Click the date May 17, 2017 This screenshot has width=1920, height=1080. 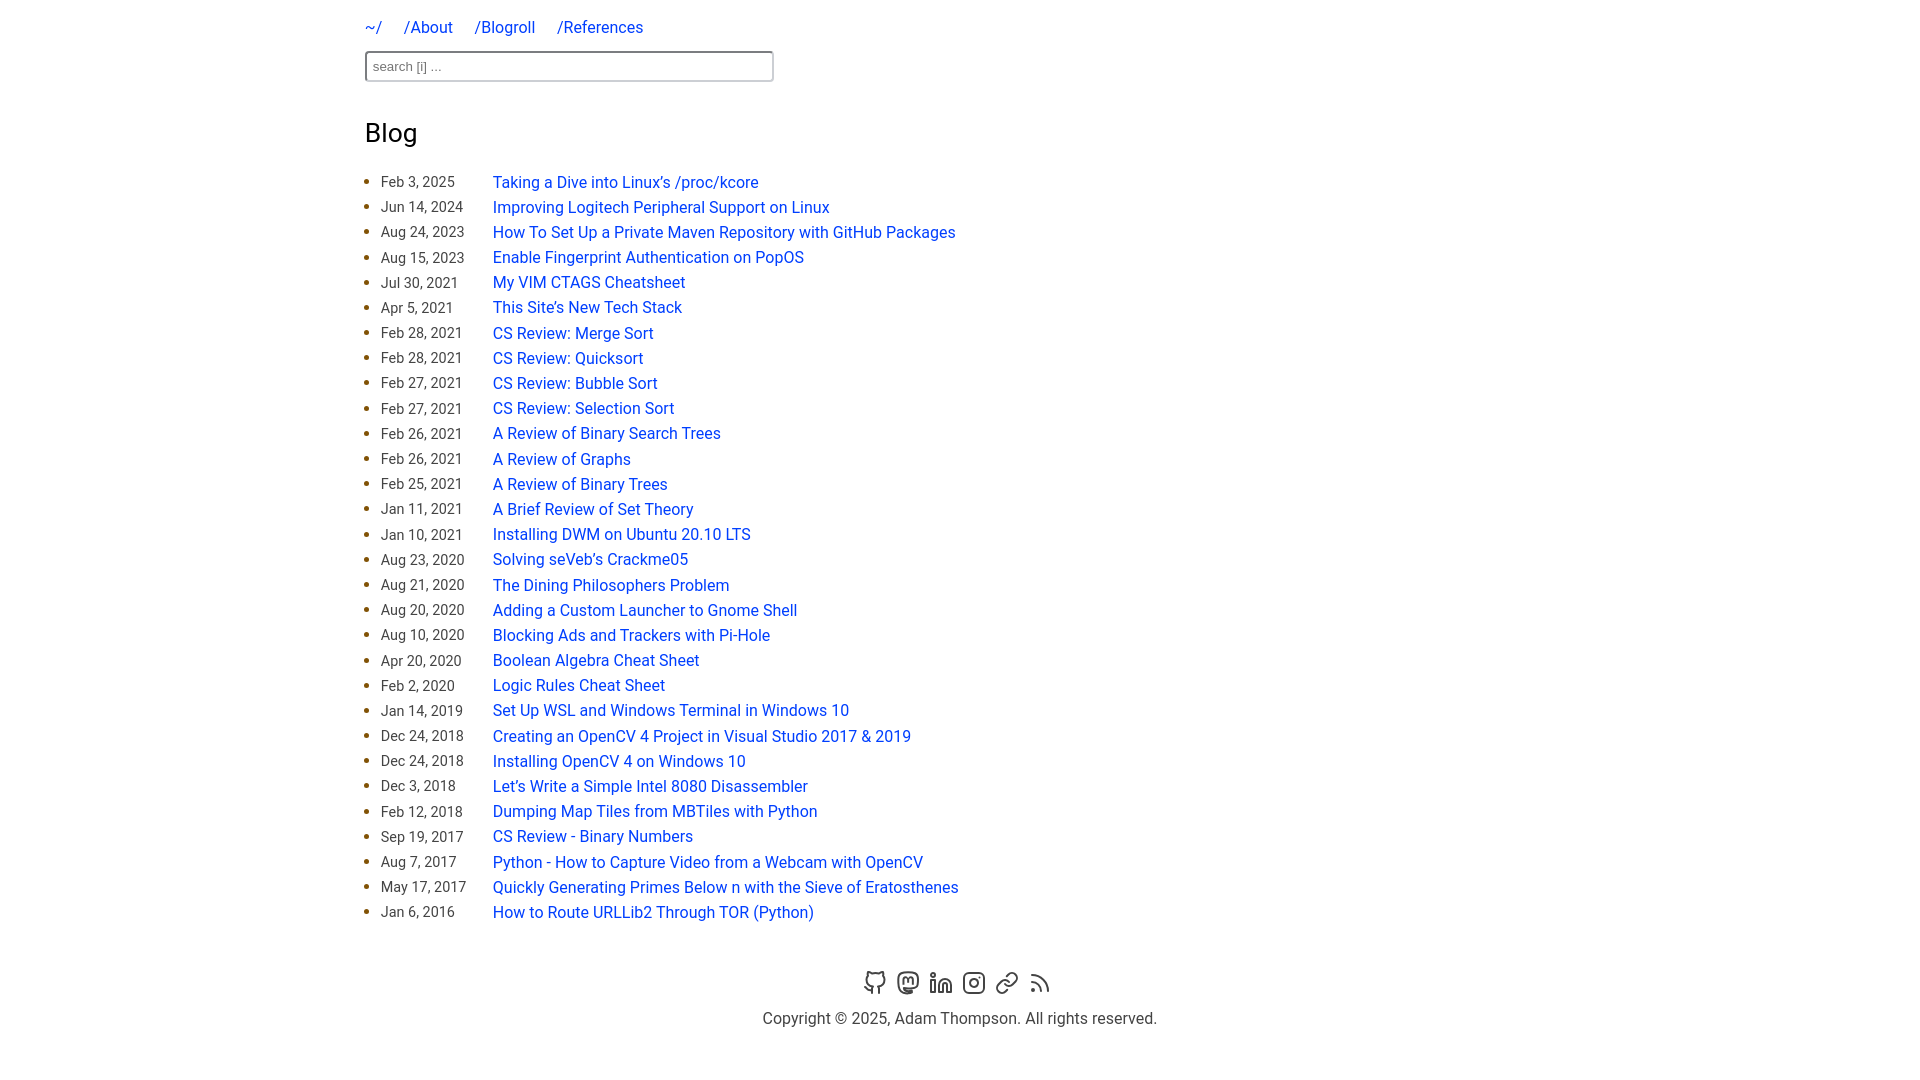pos(424,887)
